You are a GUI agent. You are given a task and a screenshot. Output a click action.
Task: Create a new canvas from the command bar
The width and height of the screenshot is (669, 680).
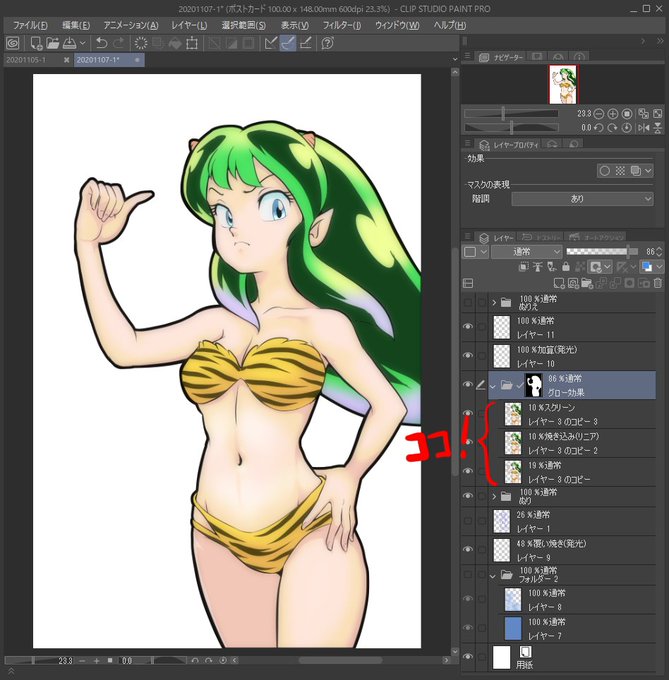(x=36, y=43)
